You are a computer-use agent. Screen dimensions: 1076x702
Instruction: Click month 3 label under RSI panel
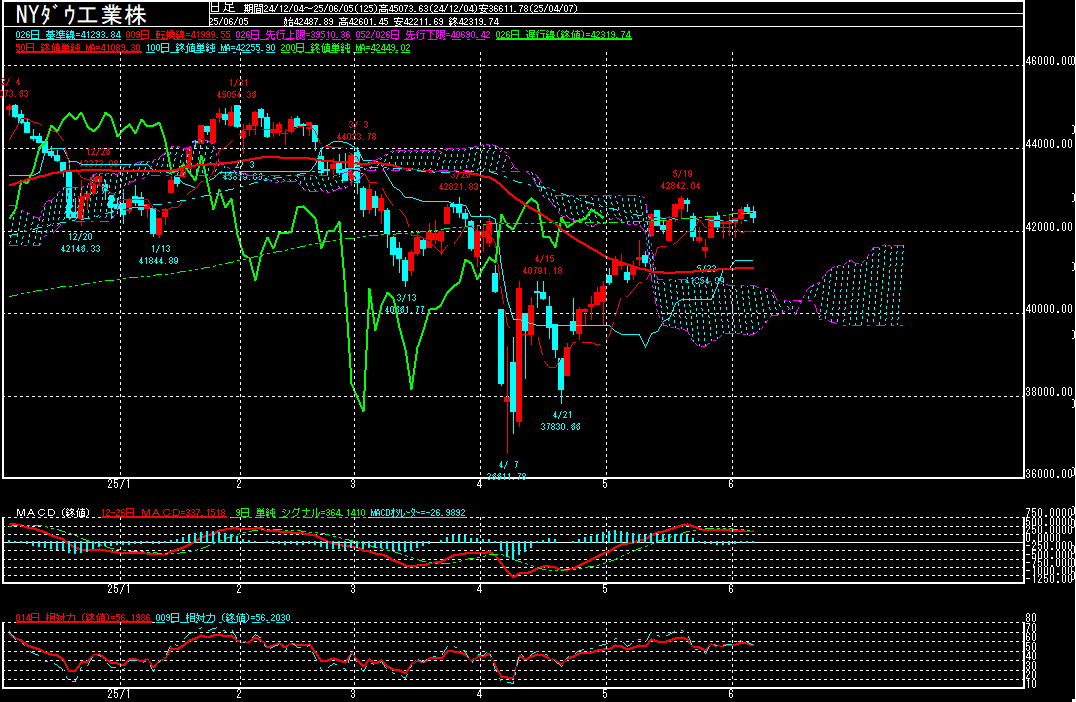(x=353, y=694)
